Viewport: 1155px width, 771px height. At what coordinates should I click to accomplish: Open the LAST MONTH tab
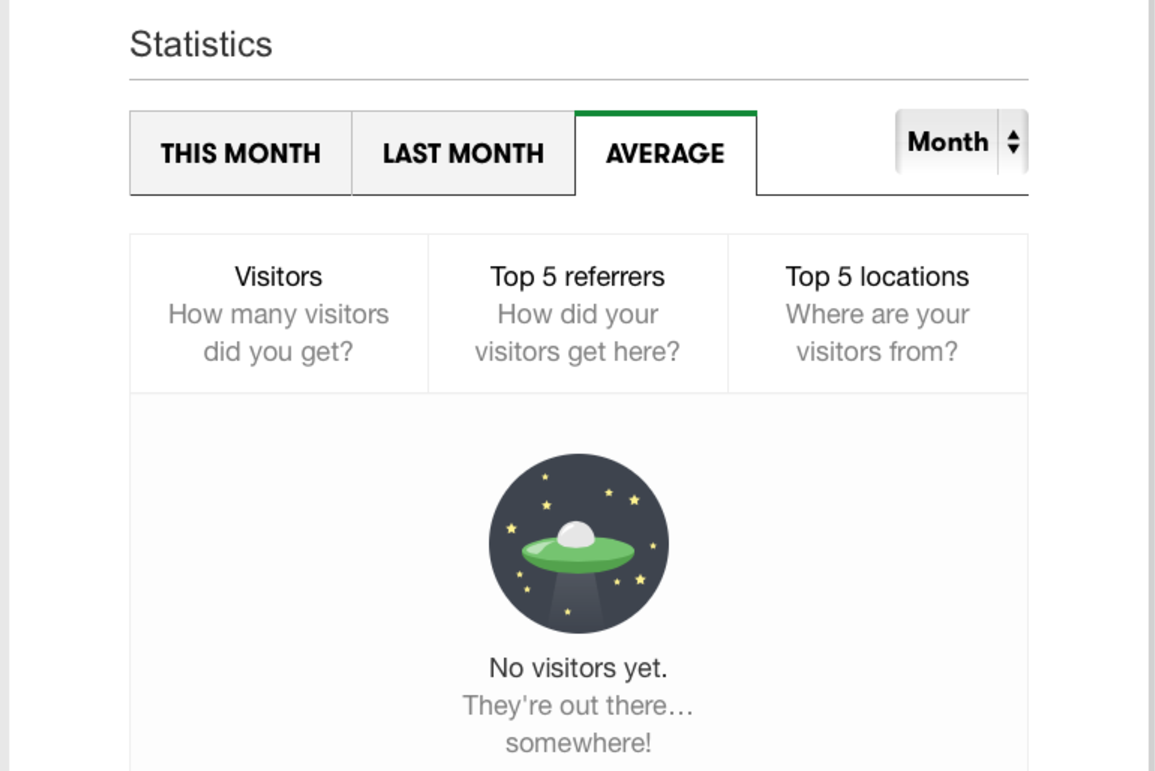(463, 153)
